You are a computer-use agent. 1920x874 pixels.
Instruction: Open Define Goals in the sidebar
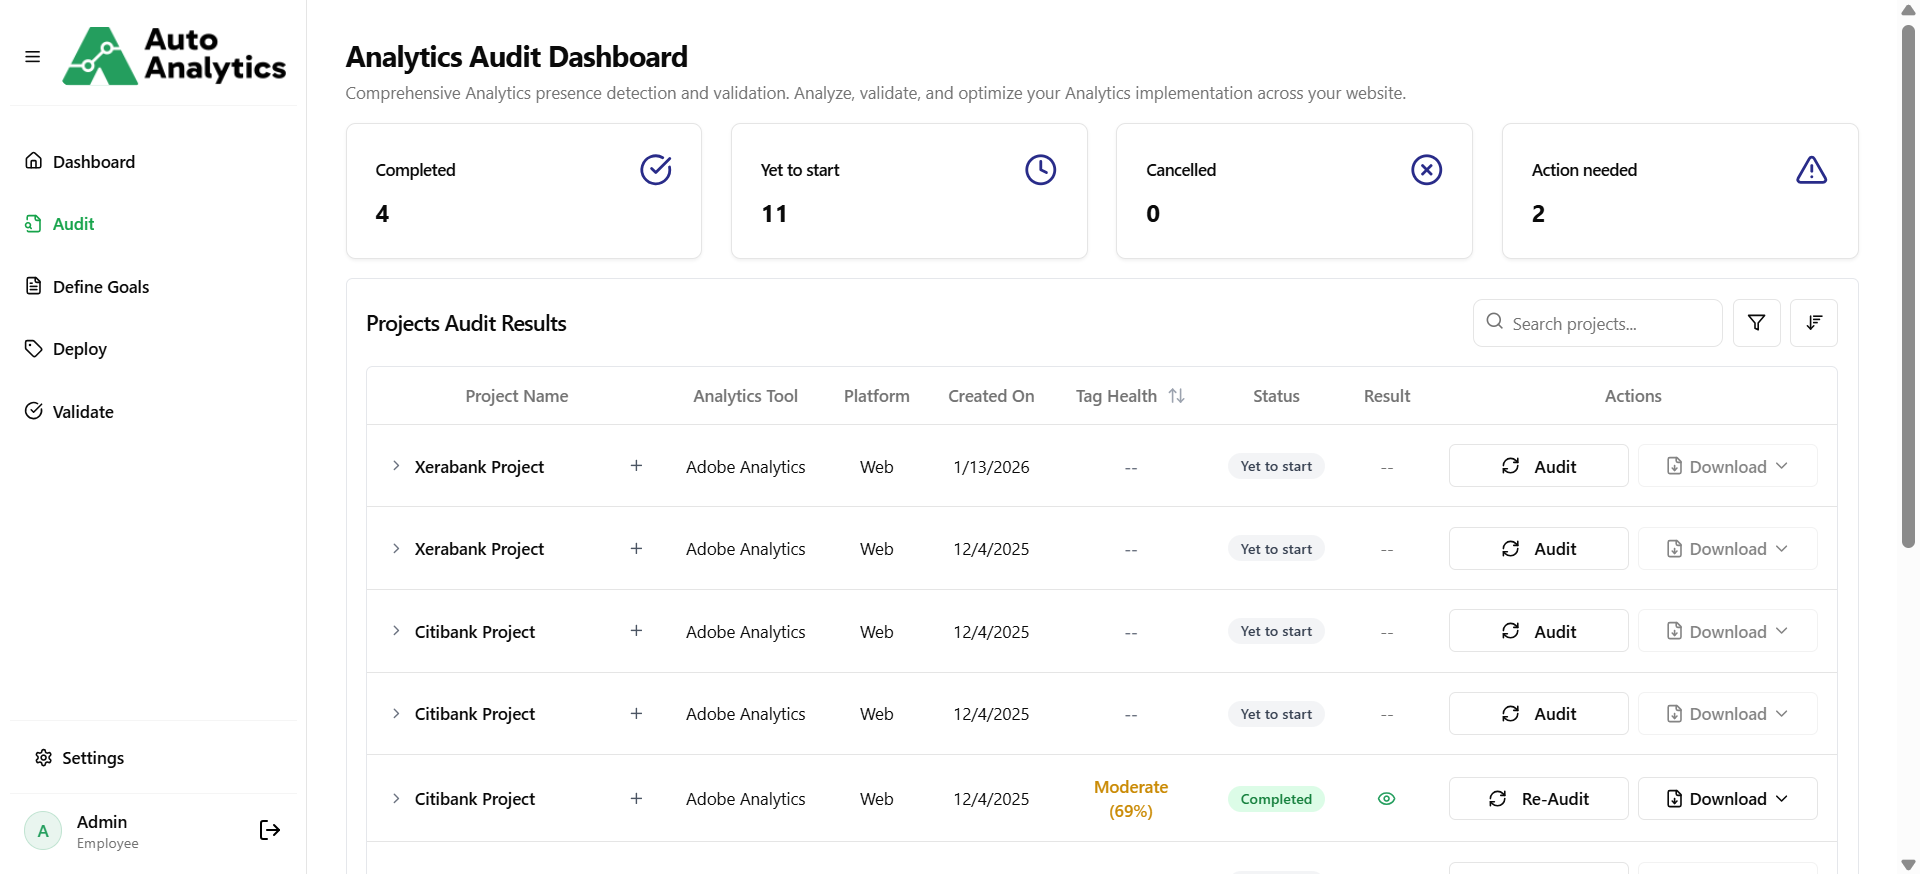pos(100,287)
